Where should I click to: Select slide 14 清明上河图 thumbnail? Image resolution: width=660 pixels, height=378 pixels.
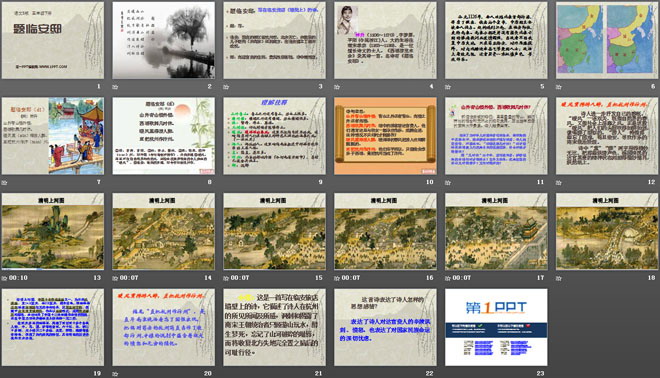pyautogui.click(x=164, y=232)
